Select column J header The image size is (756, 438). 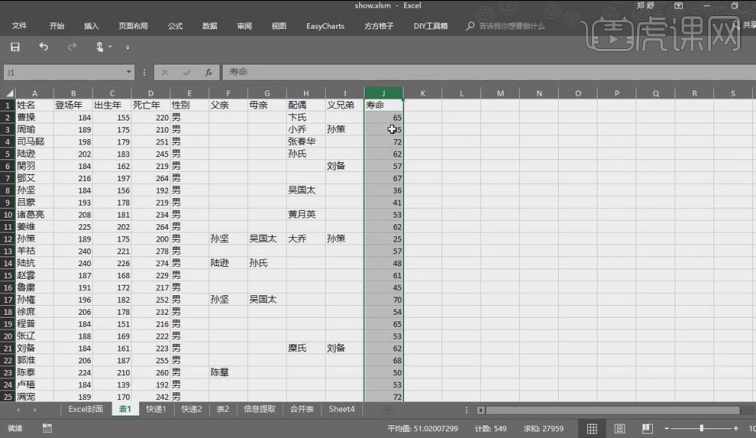[384, 93]
